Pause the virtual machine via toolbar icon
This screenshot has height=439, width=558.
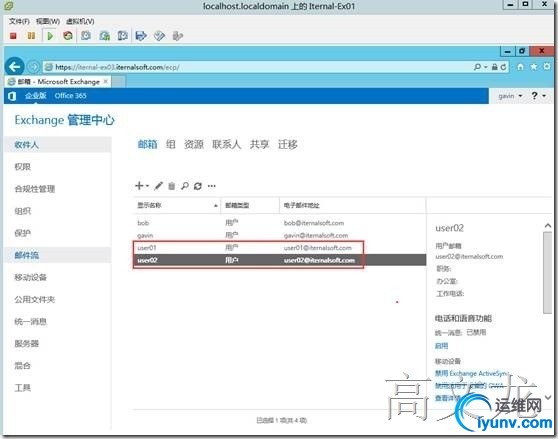pos(31,36)
